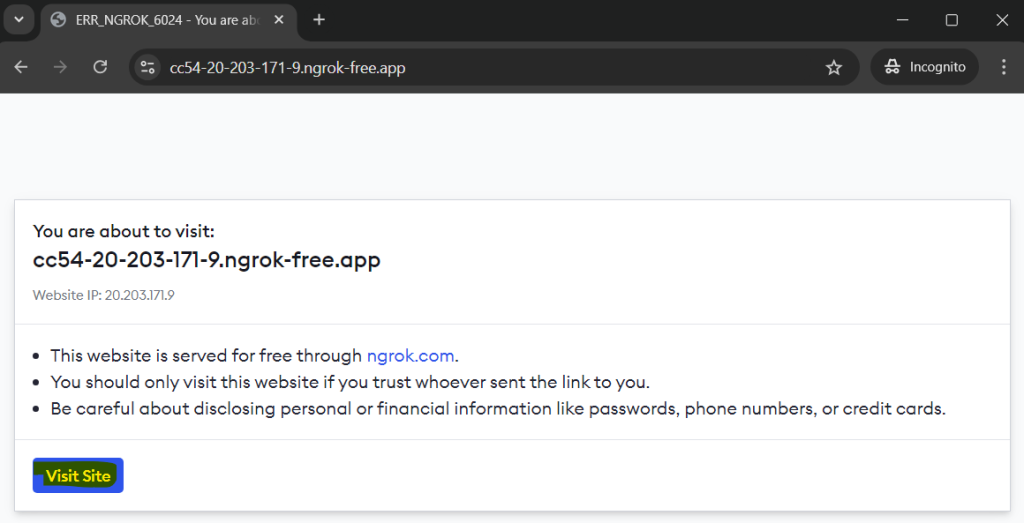Maximize the browser window

point(952,20)
